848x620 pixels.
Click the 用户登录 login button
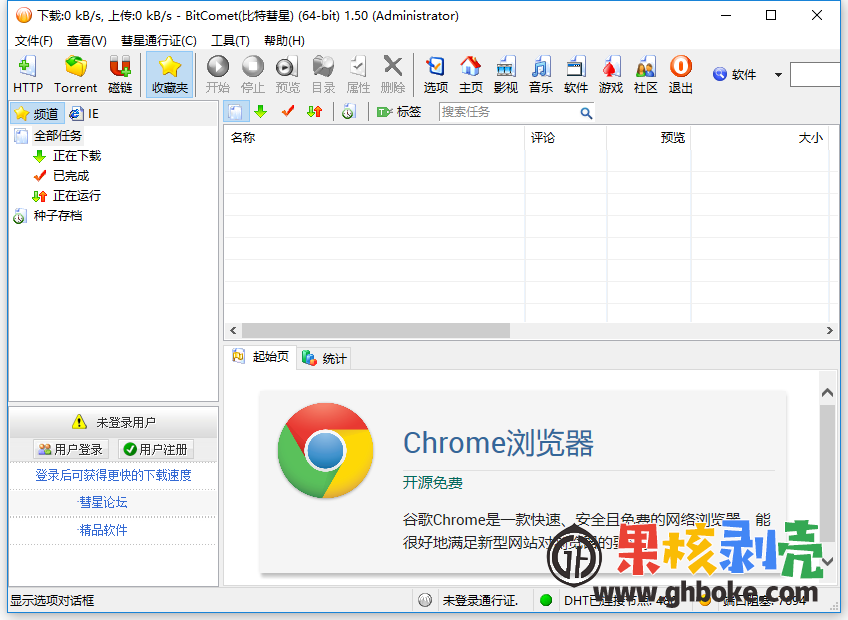pos(71,449)
